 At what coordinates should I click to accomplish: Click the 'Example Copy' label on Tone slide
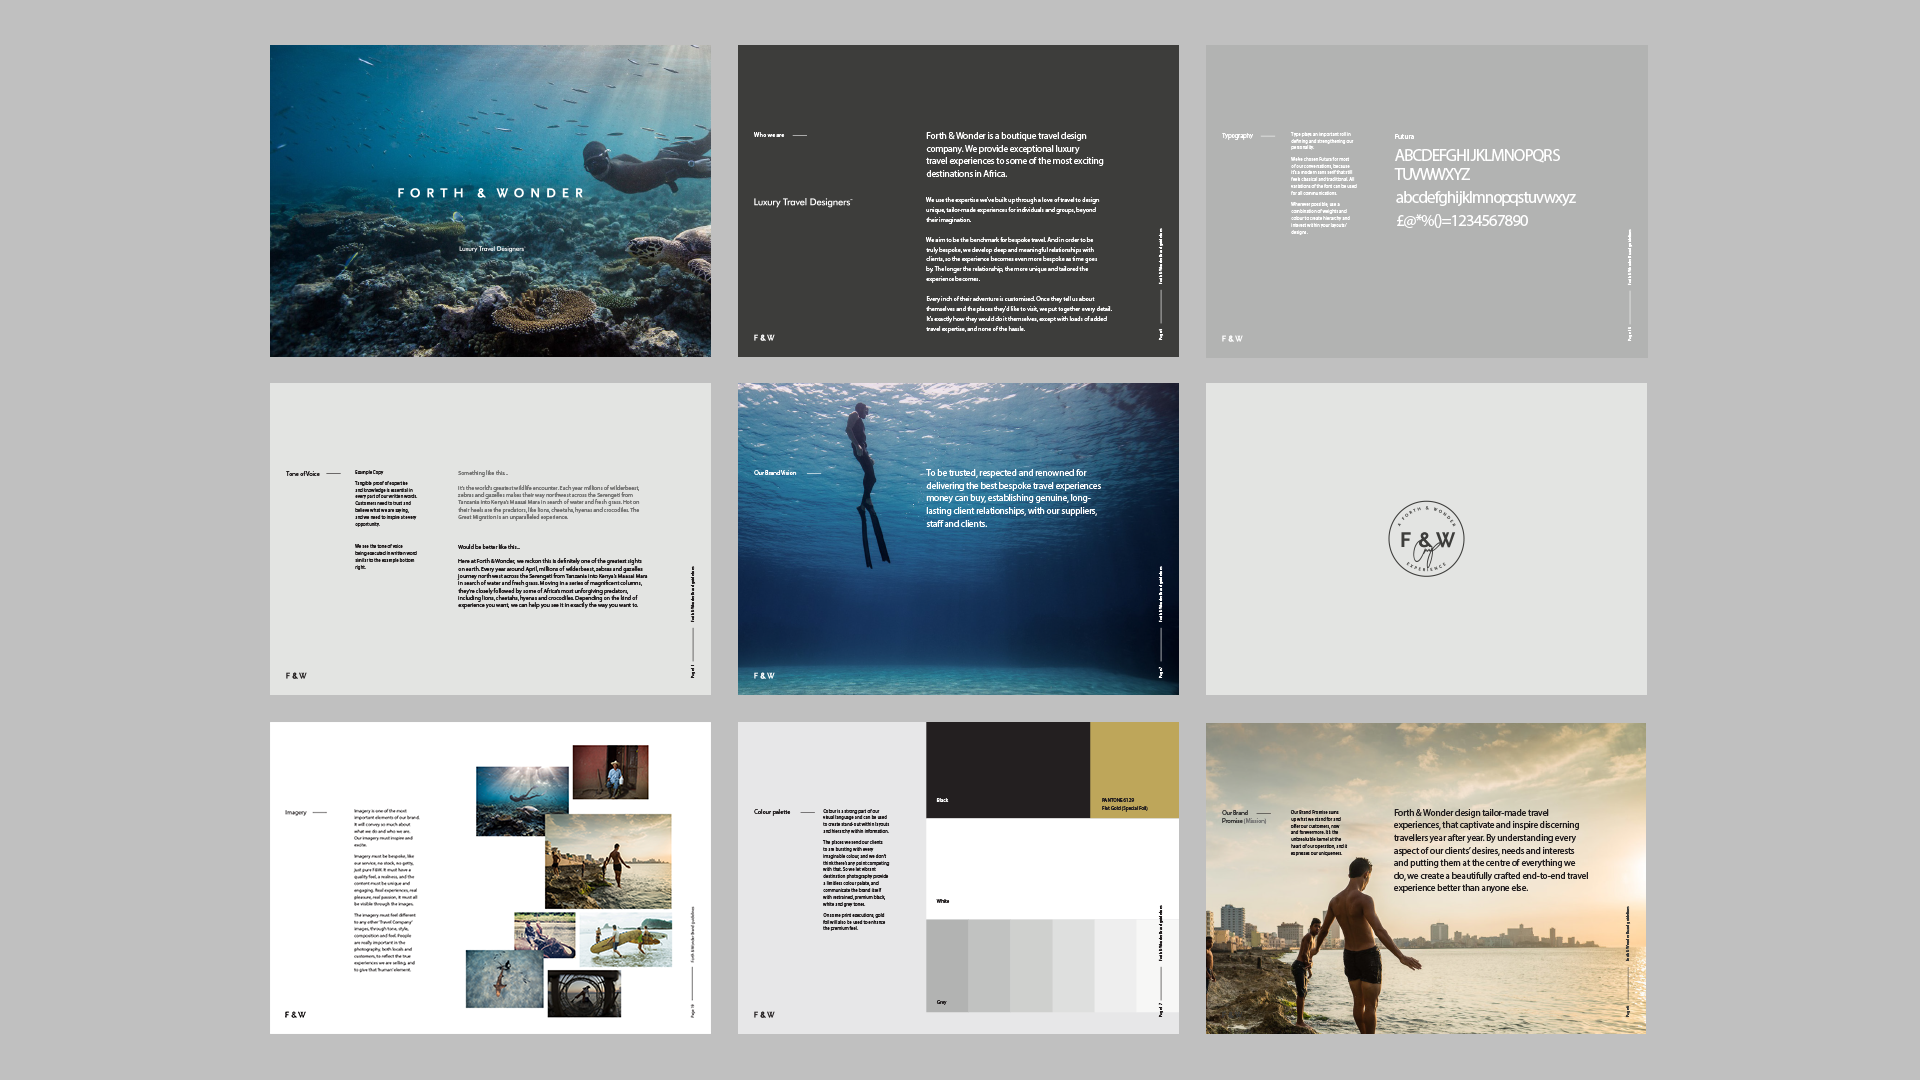pos(369,472)
